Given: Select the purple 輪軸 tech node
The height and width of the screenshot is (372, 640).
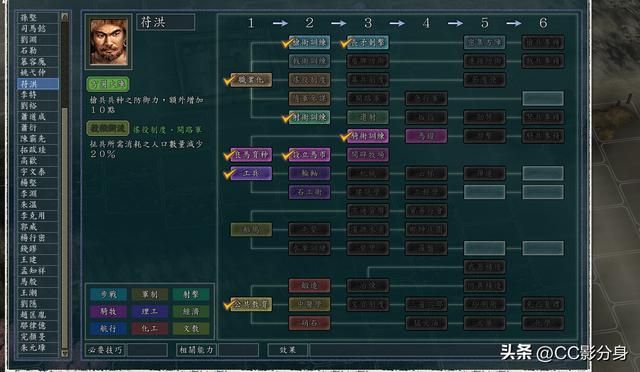Looking at the screenshot, I should tap(309, 174).
